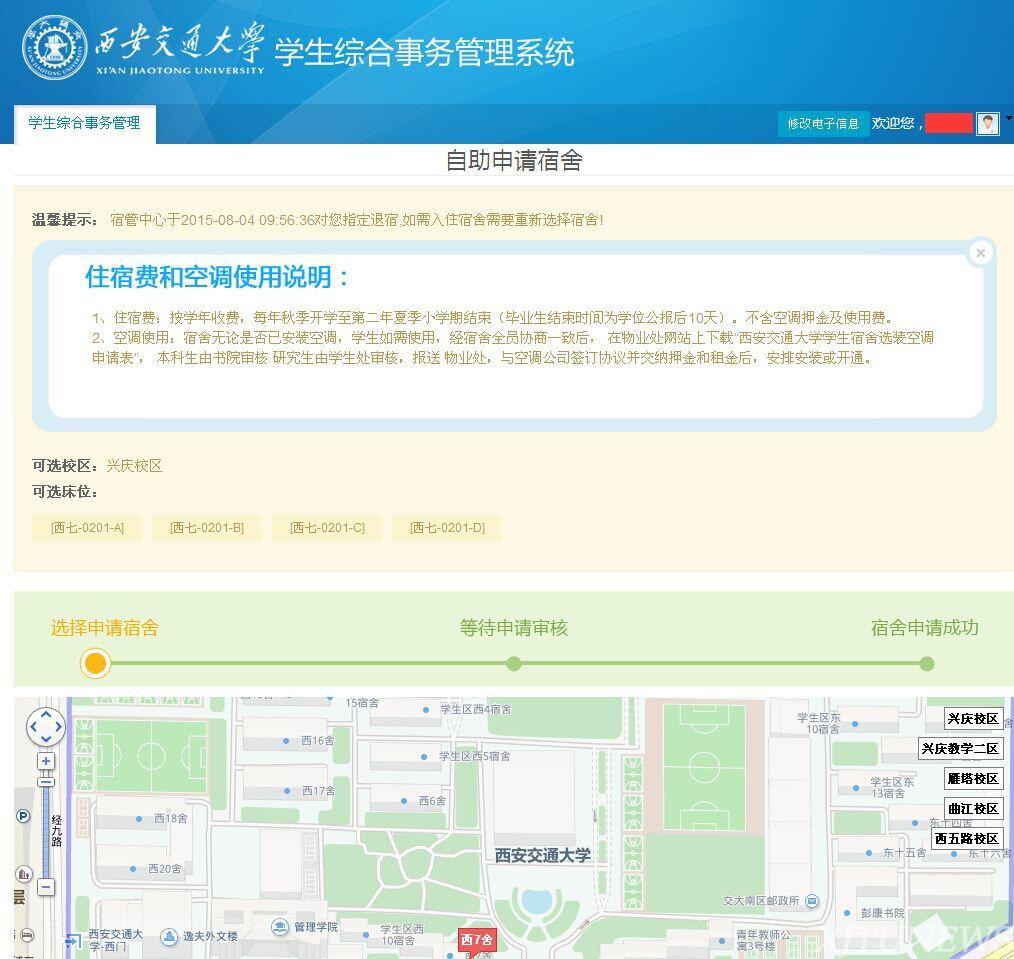1014x959 pixels.
Task: Zoom out the map with bottom minus button
Action: tap(46, 887)
